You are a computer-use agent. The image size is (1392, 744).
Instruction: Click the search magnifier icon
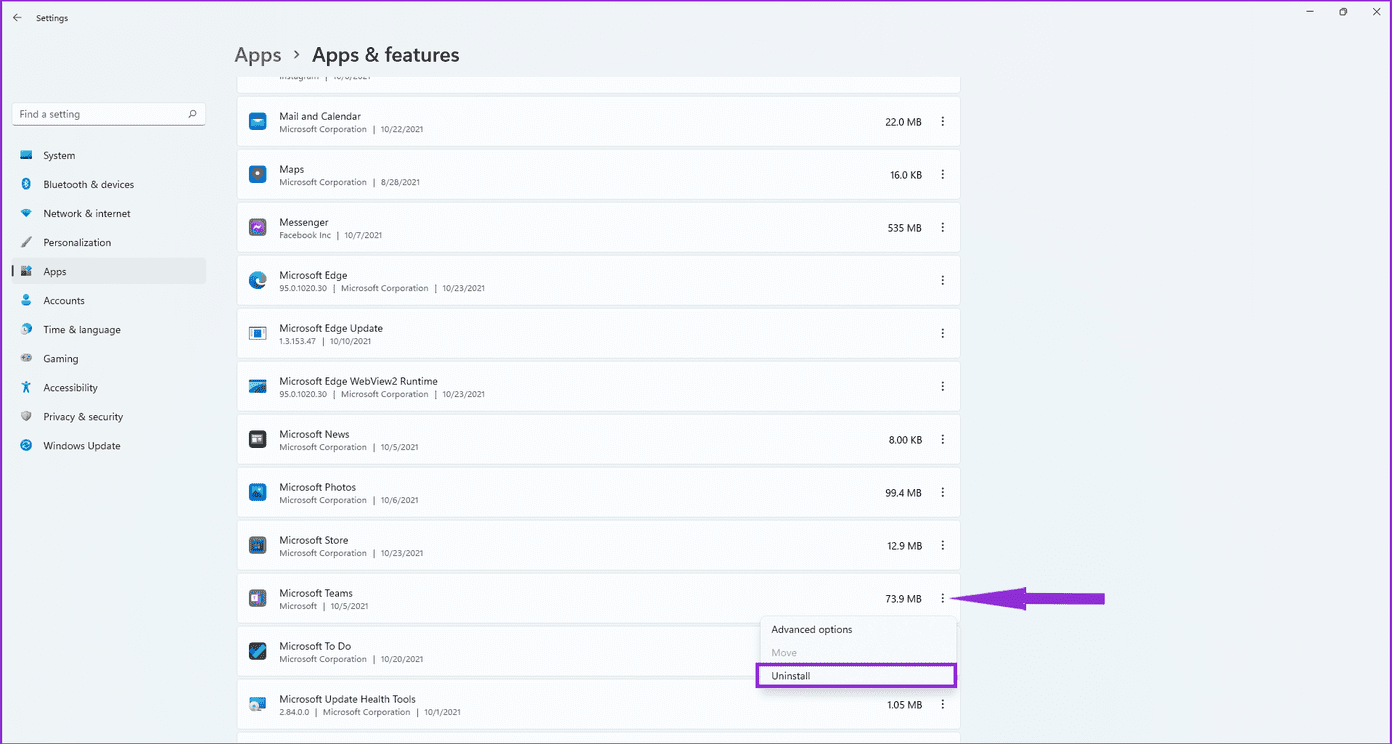[x=193, y=114]
